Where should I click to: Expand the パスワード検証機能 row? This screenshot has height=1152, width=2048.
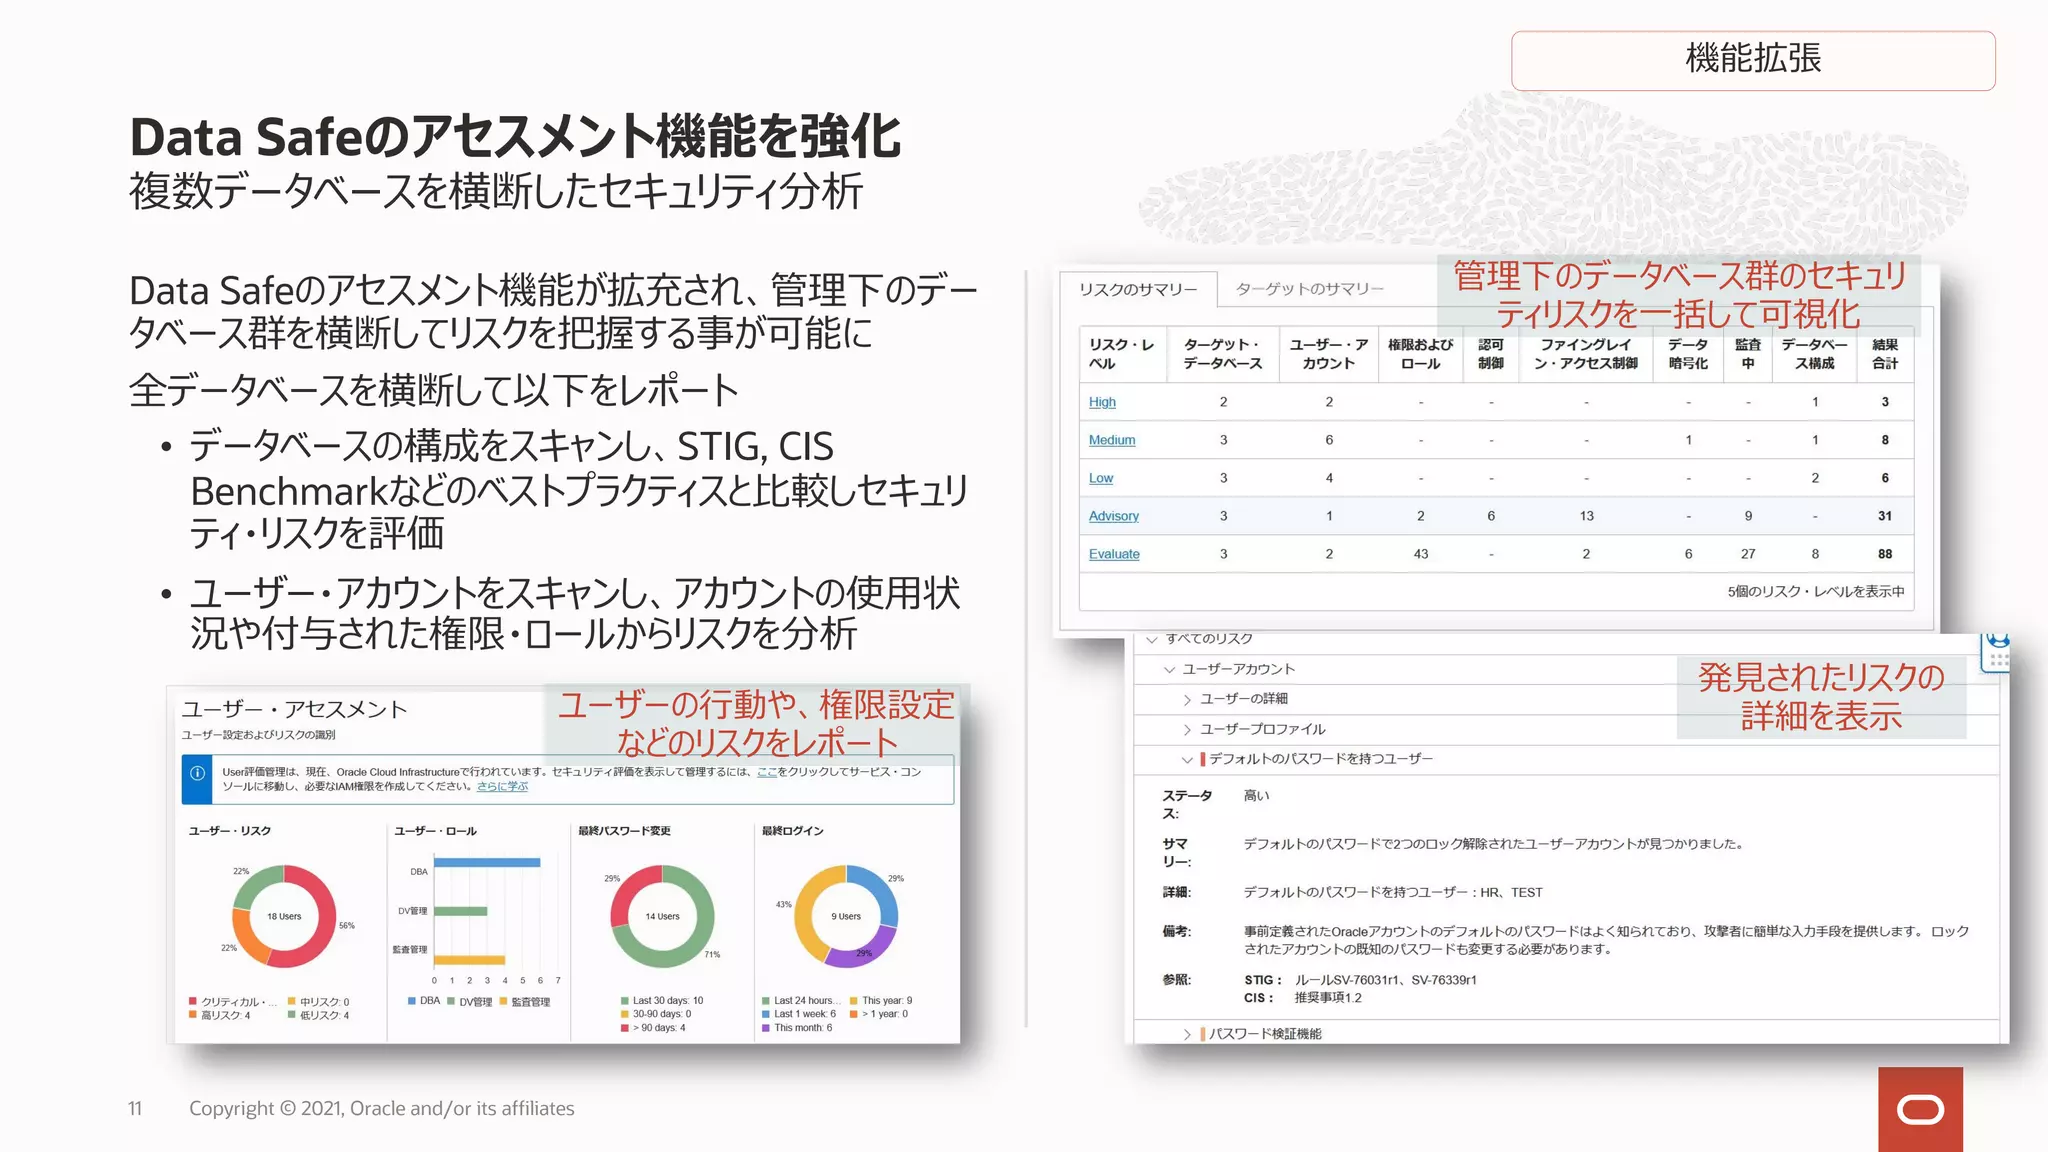[x=1187, y=1034]
